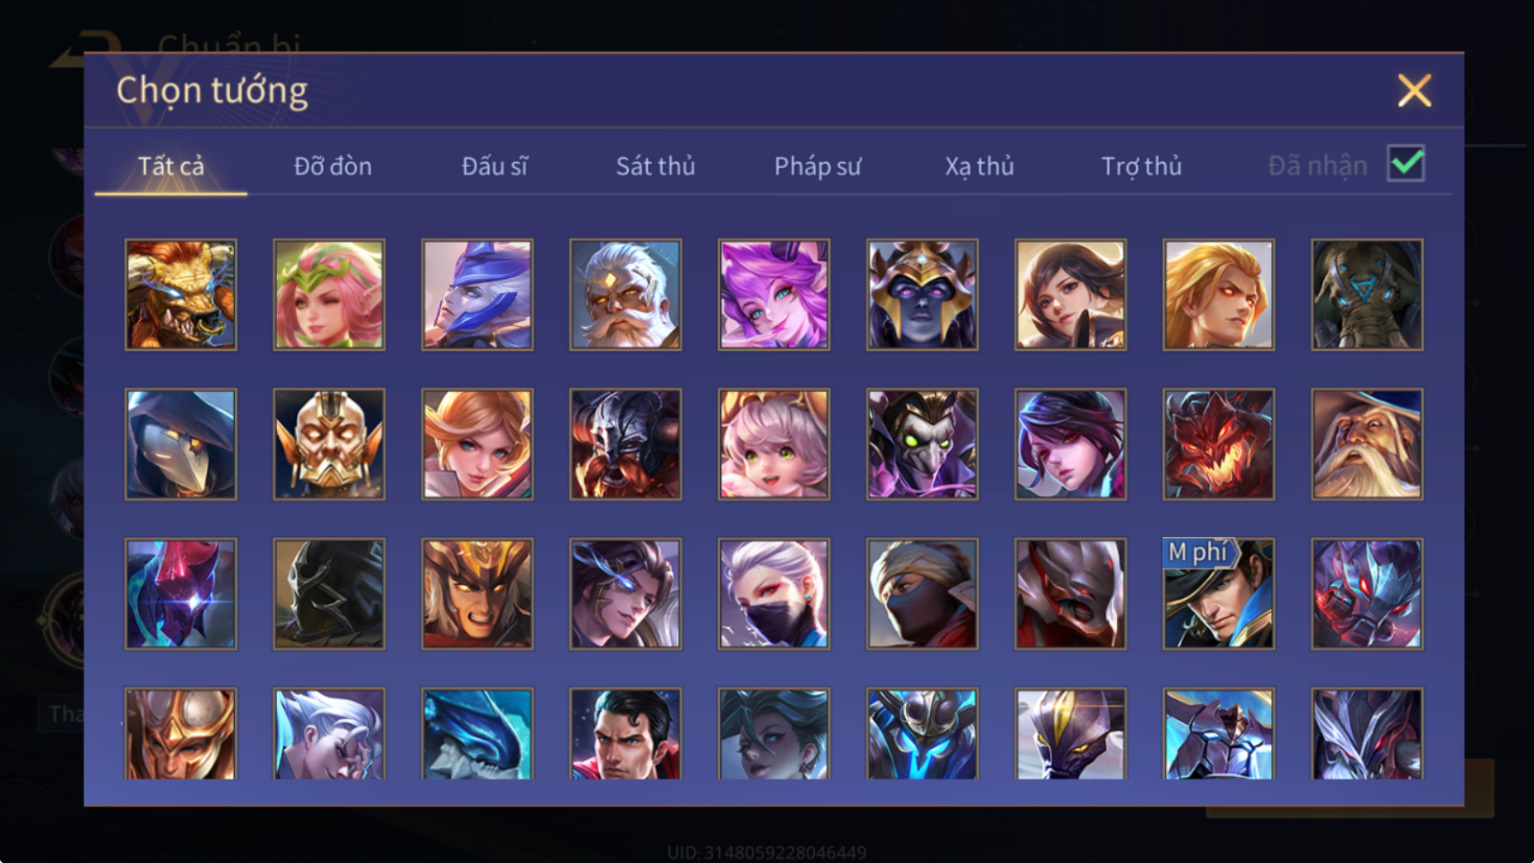Switch to the Xạ thủ tab
Viewport: 1534px width, 863px height.
(980, 166)
